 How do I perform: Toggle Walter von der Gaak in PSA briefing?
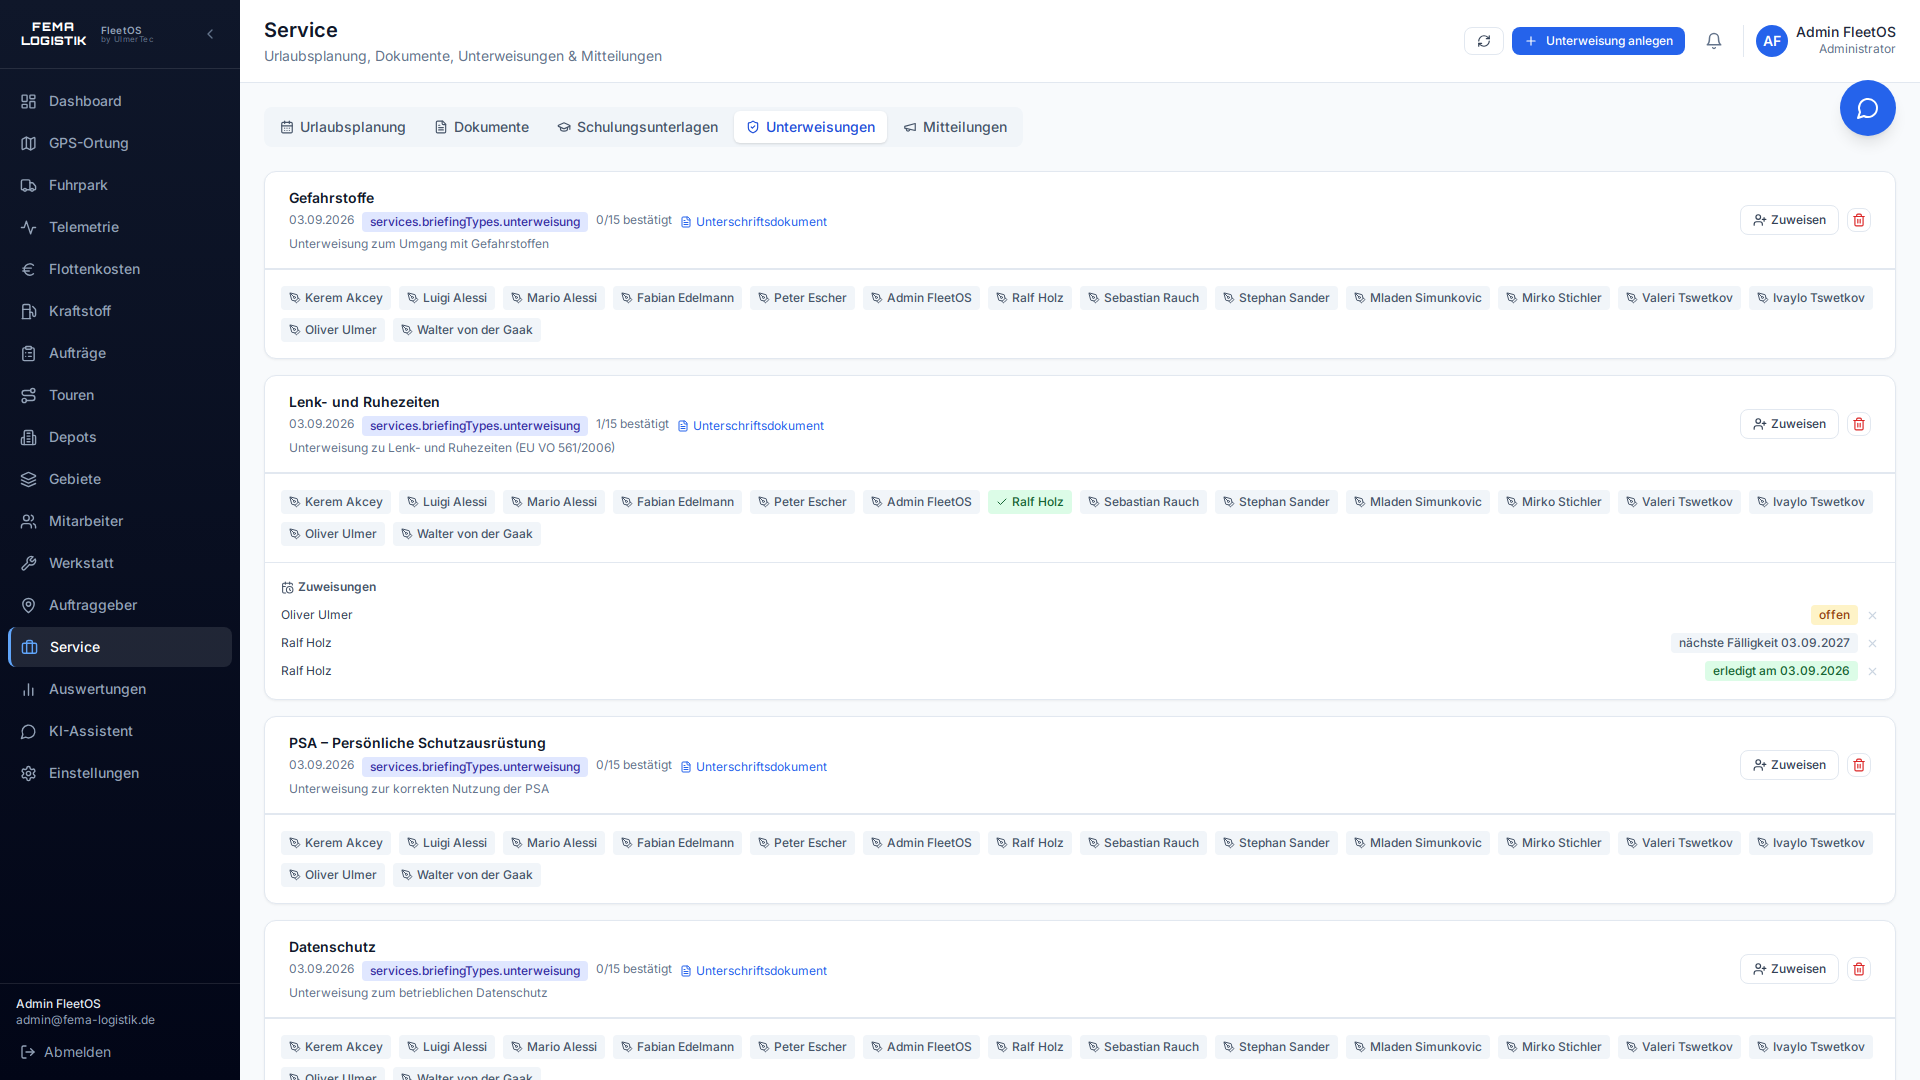466,875
